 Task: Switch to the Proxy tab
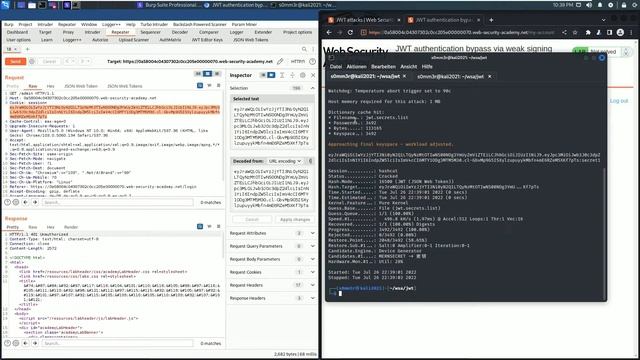68,32
